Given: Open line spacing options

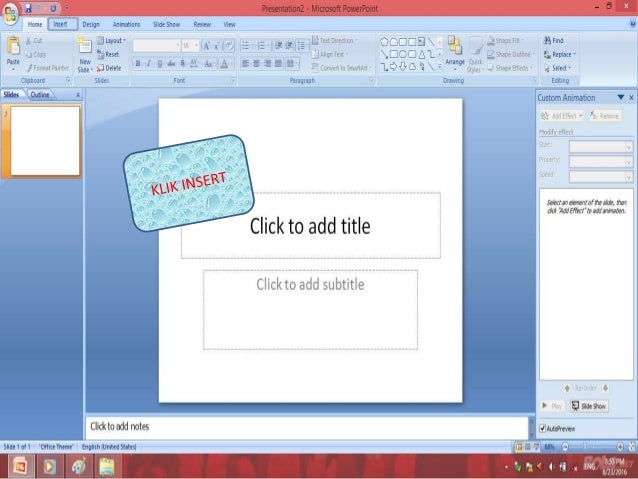Looking at the screenshot, I should click(302, 46).
